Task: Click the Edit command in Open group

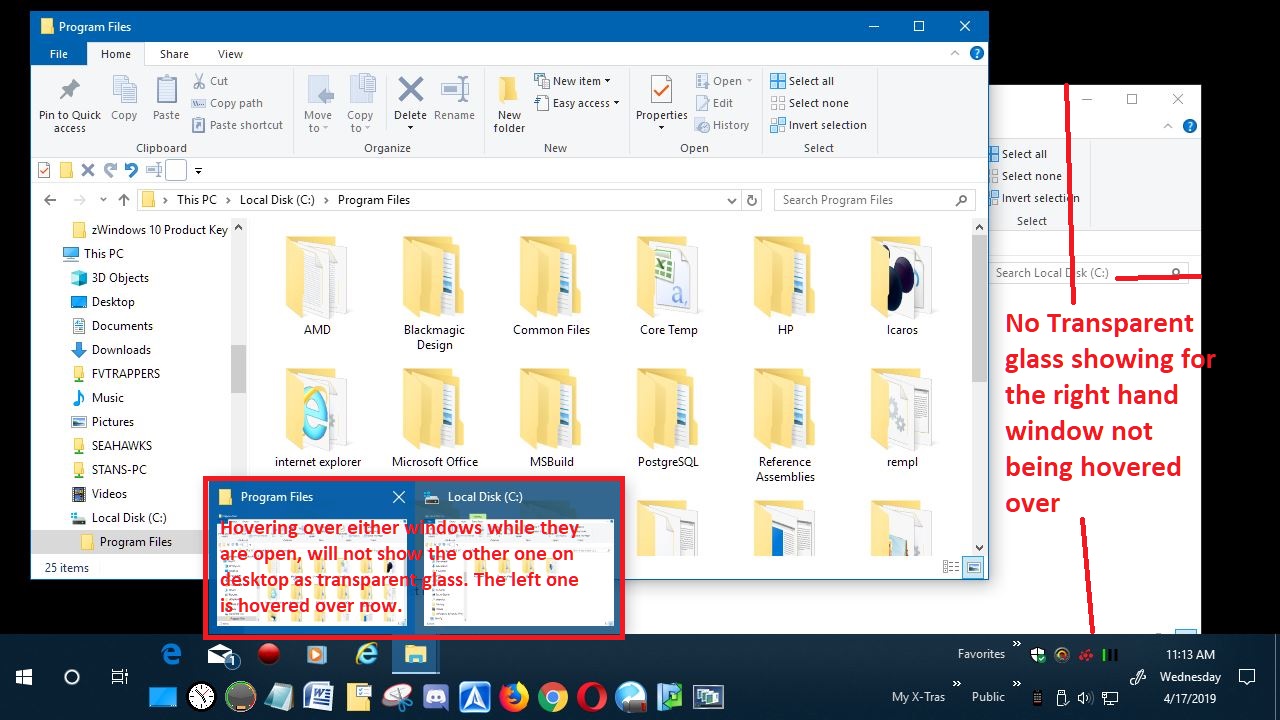Action: [714, 103]
